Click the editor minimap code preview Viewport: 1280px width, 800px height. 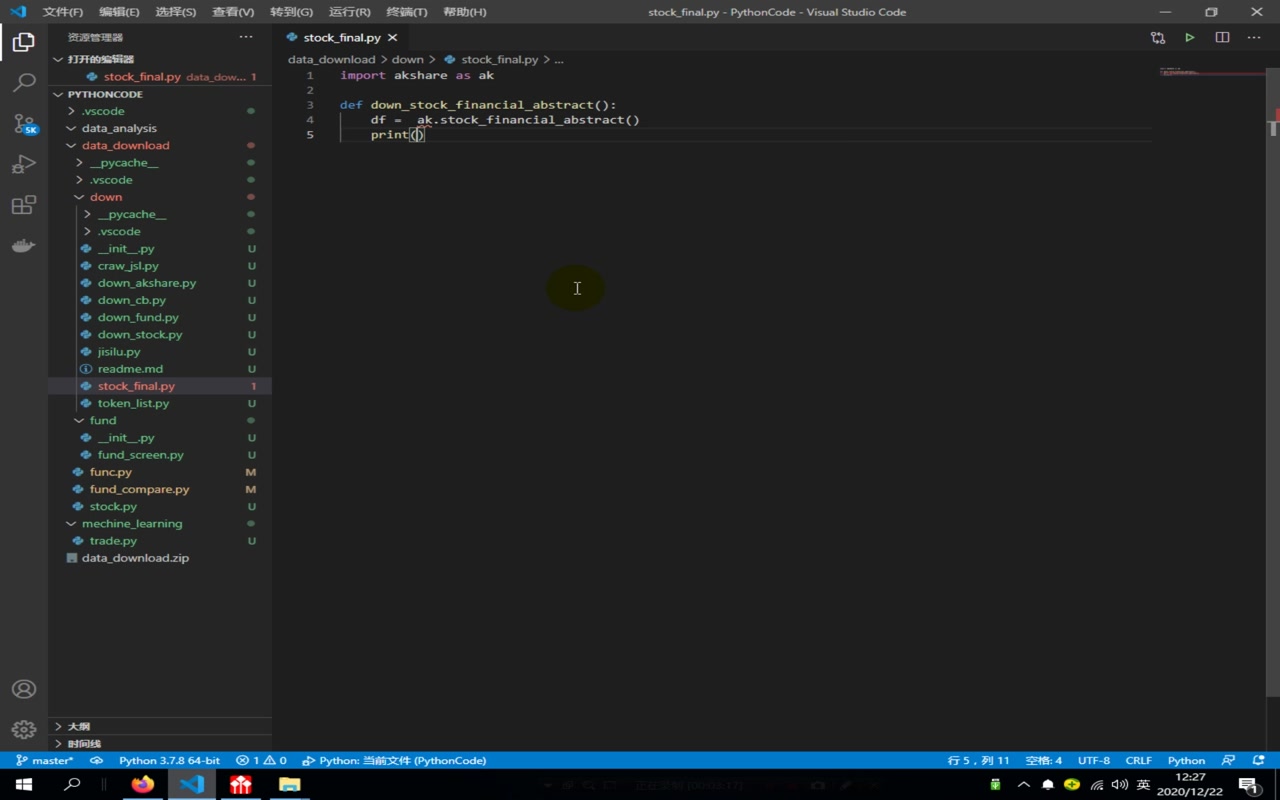coord(1212,73)
